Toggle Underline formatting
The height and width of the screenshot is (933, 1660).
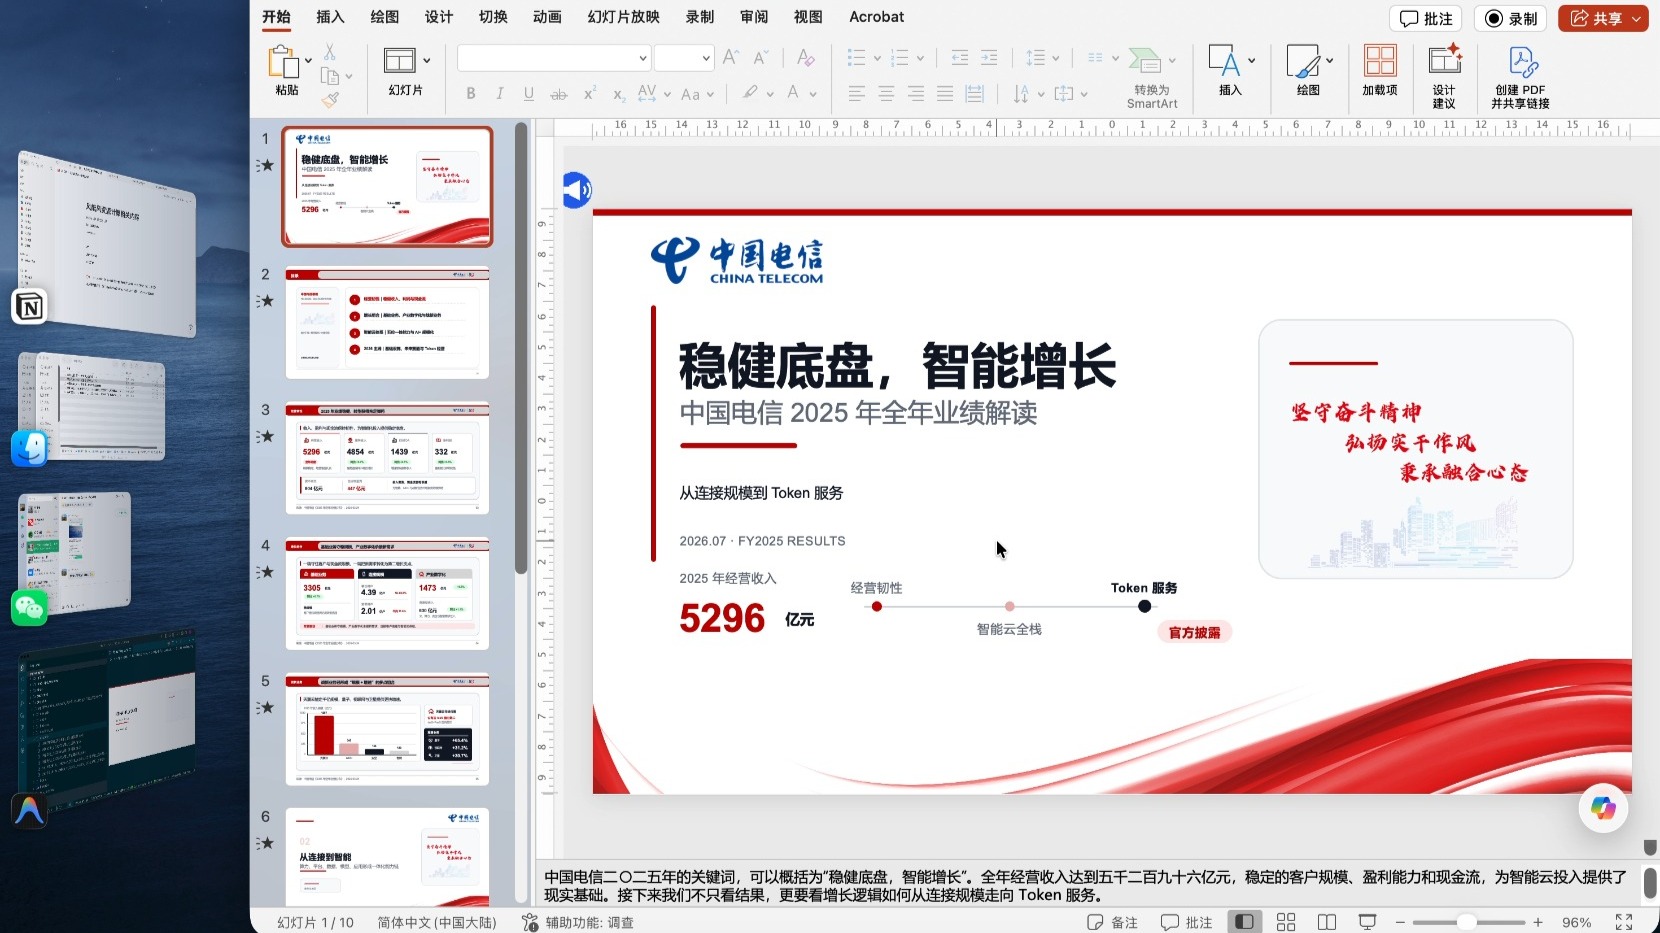[x=528, y=94]
